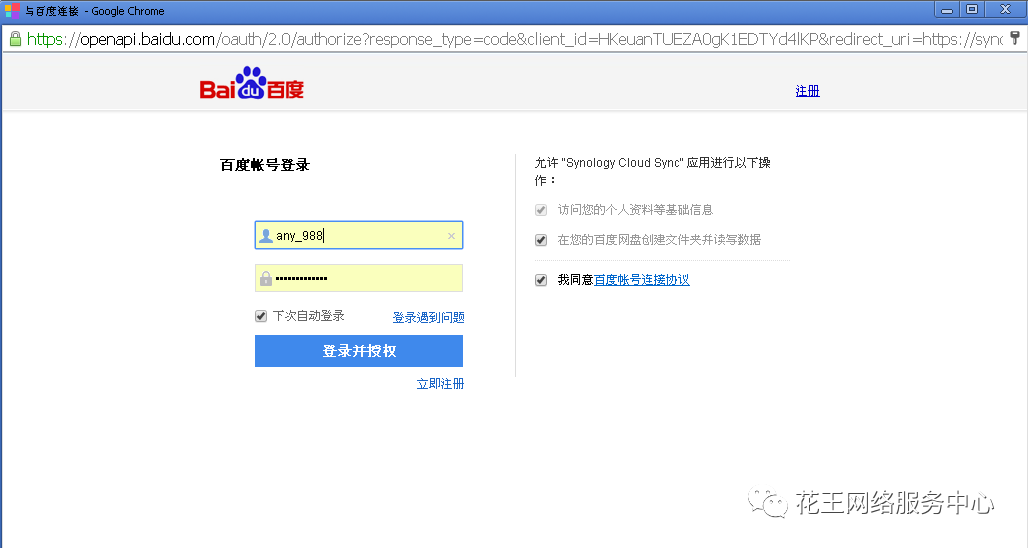1028x548 pixels.
Task: Select the URL in address bar
Action: point(515,39)
